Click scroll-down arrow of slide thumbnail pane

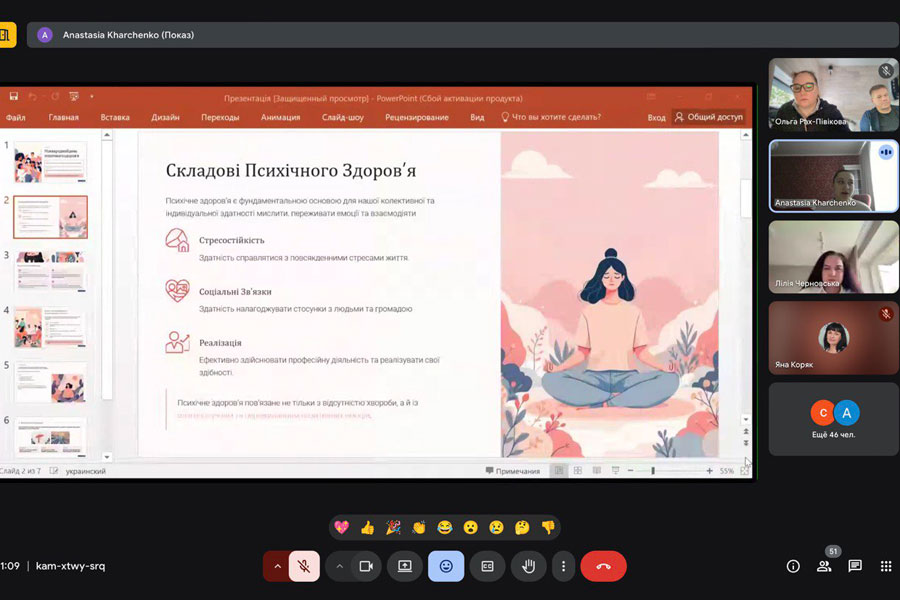pyautogui.click(x=107, y=457)
